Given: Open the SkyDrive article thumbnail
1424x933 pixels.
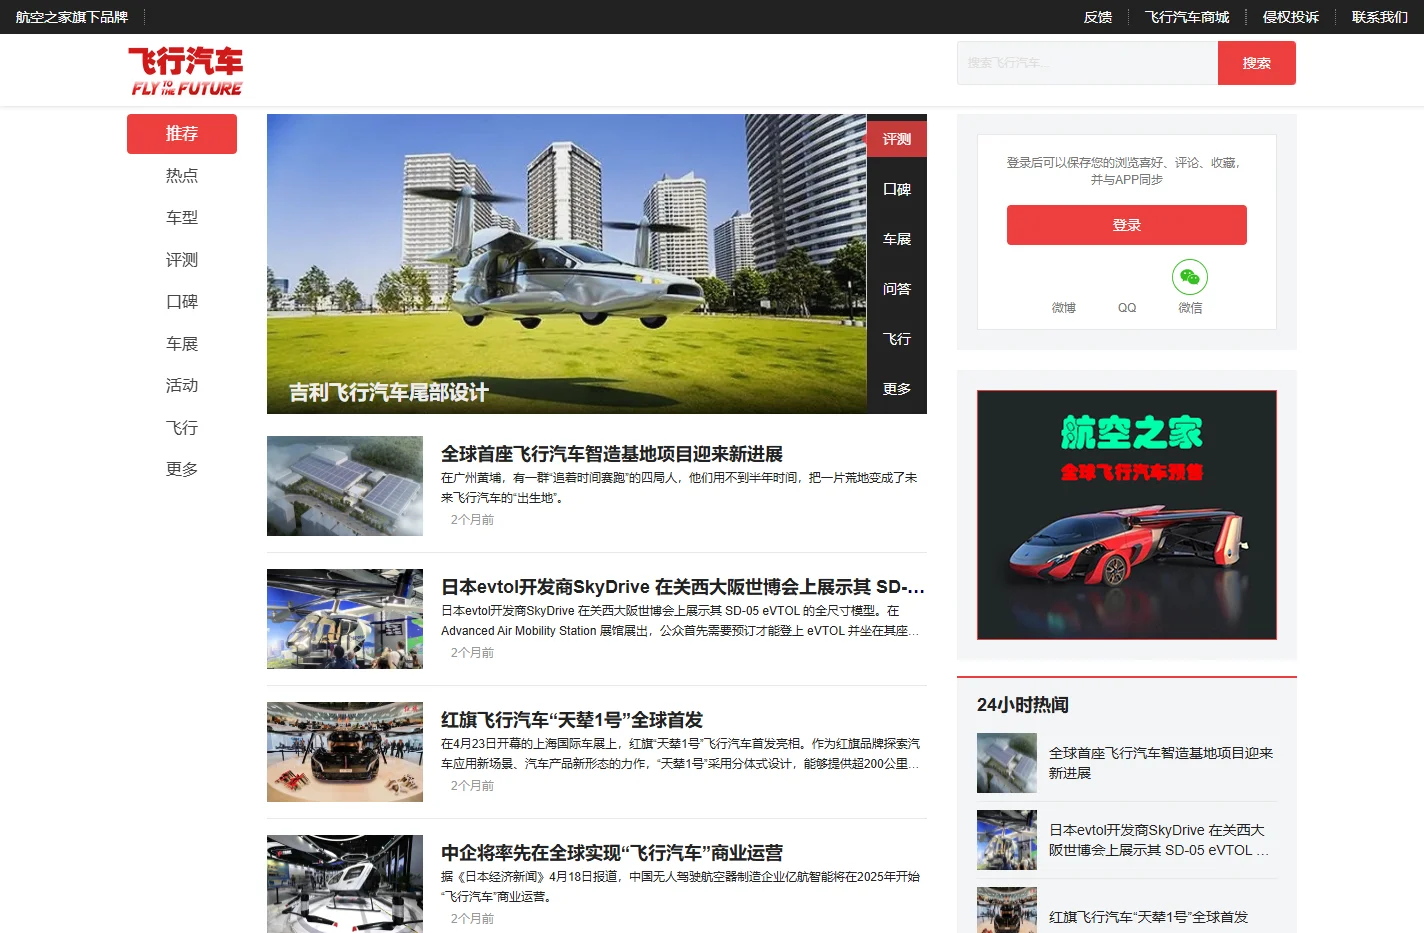Looking at the screenshot, I should pyautogui.click(x=345, y=619).
